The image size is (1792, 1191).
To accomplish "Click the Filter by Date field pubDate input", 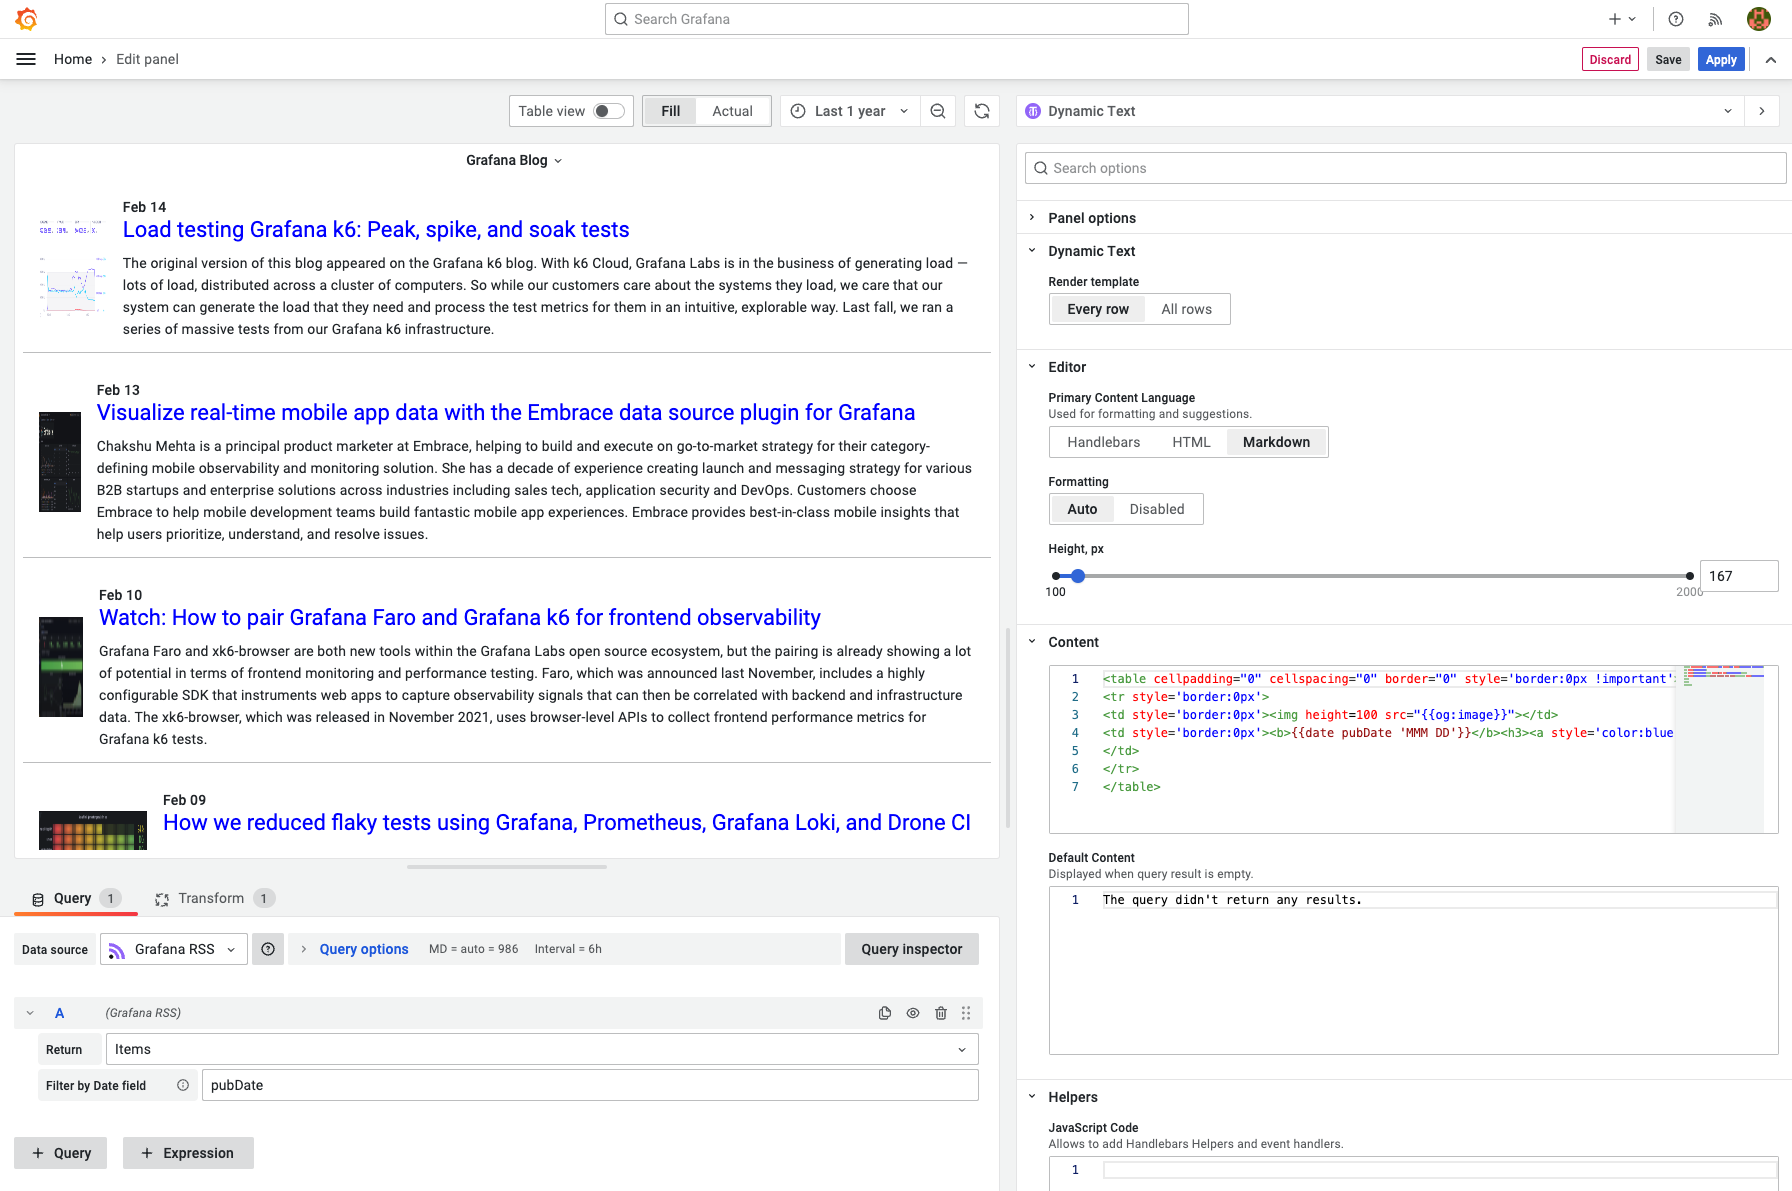I will (x=590, y=1085).
